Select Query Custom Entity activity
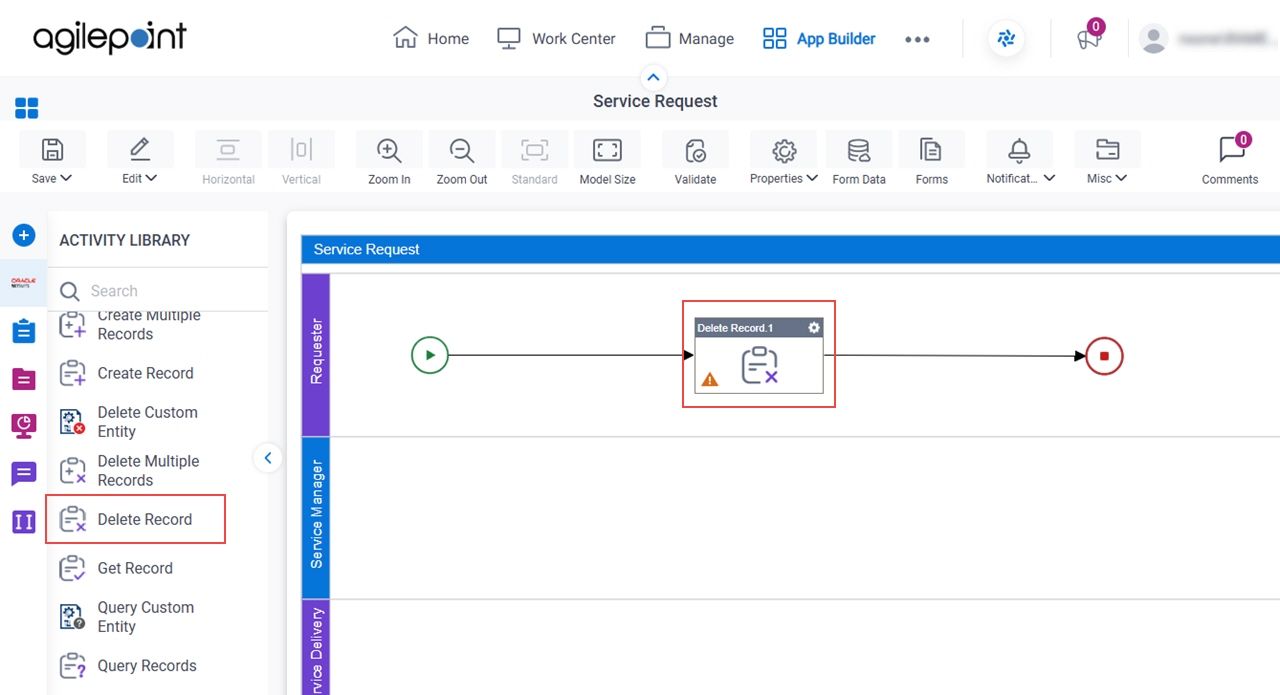 pyautogui.click(x=126, y=617)
